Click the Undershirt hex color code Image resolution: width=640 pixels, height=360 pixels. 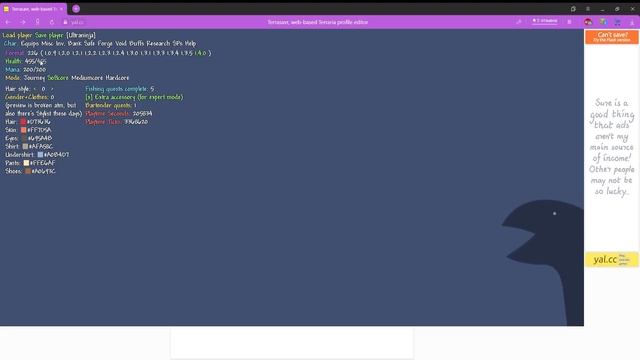(57, 155)
